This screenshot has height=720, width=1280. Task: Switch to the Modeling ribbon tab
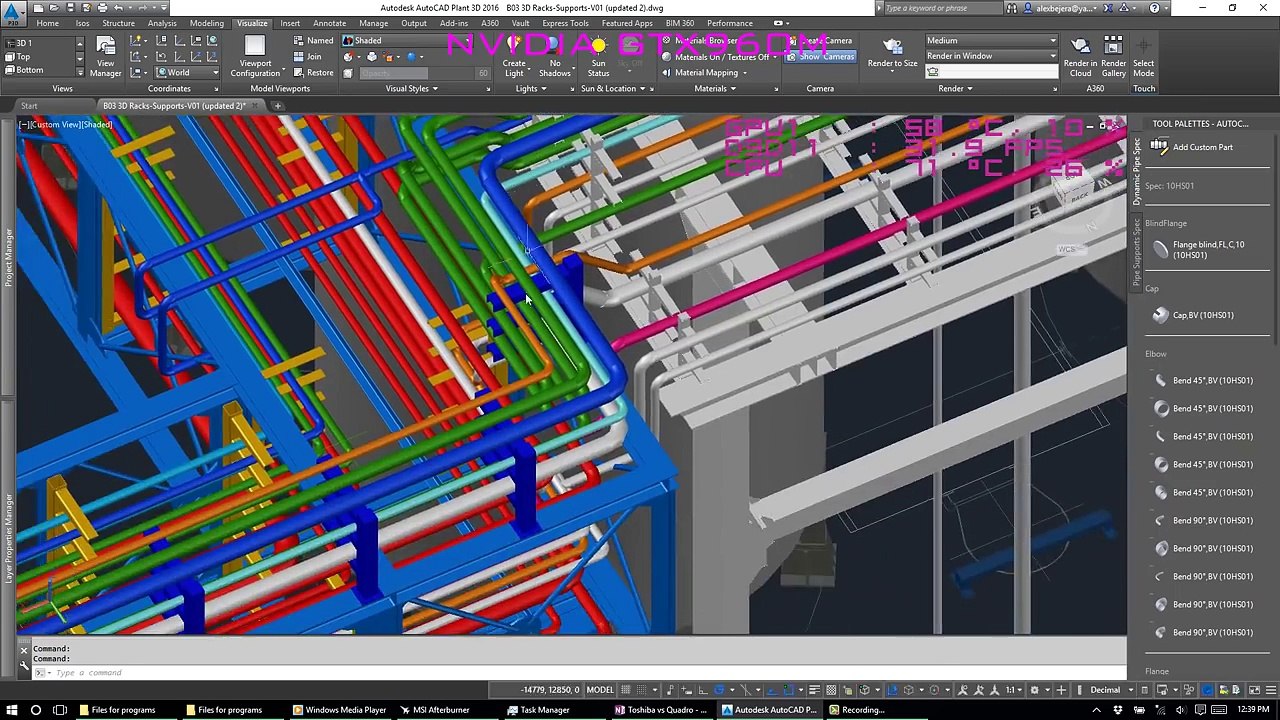point(206,23)
